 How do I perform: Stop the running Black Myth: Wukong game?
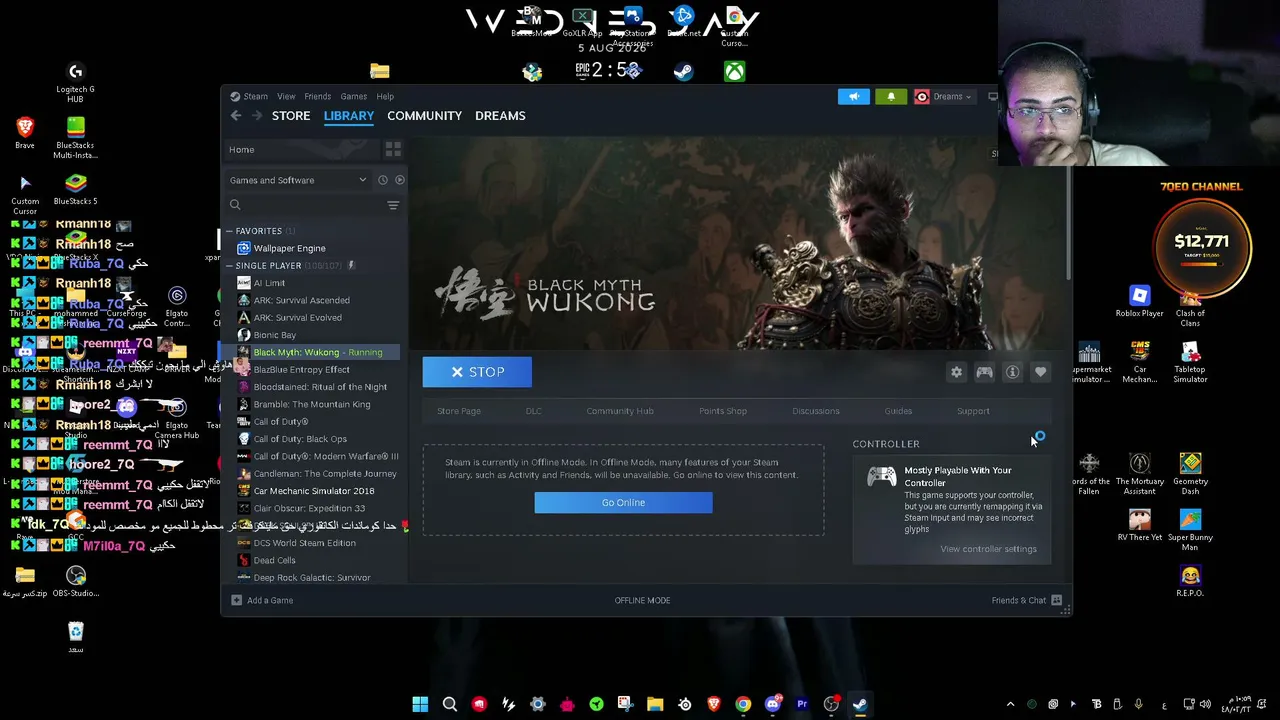coord(477,372)
